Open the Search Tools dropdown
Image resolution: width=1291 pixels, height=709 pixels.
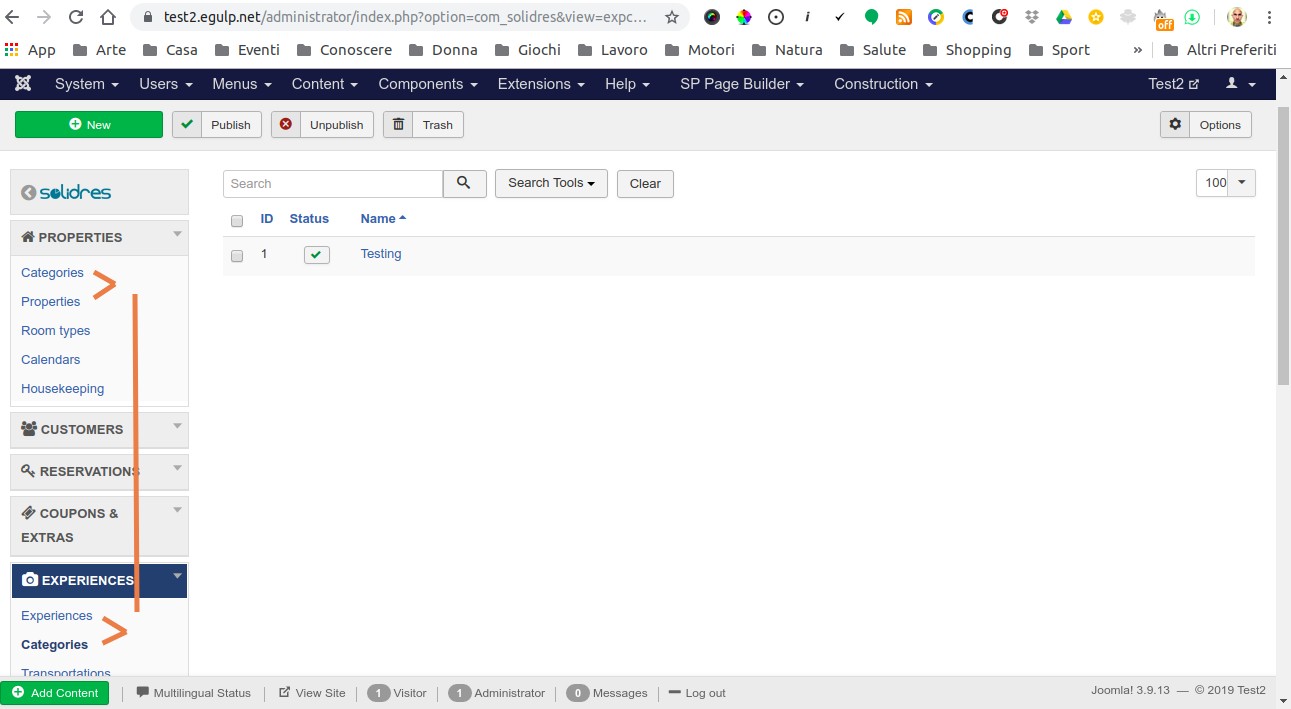click(551, 183)
